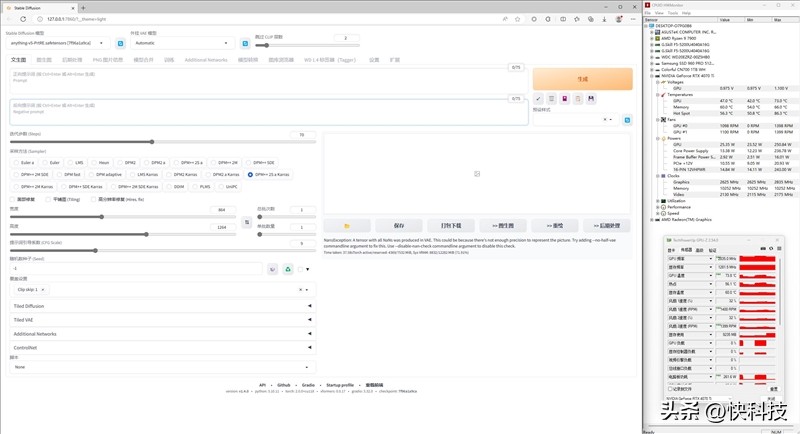The width and height of the screenshot is (800, 434).
Task: Expand the ControlNet section
Action: pyautogui.click(x=160, y=348)
